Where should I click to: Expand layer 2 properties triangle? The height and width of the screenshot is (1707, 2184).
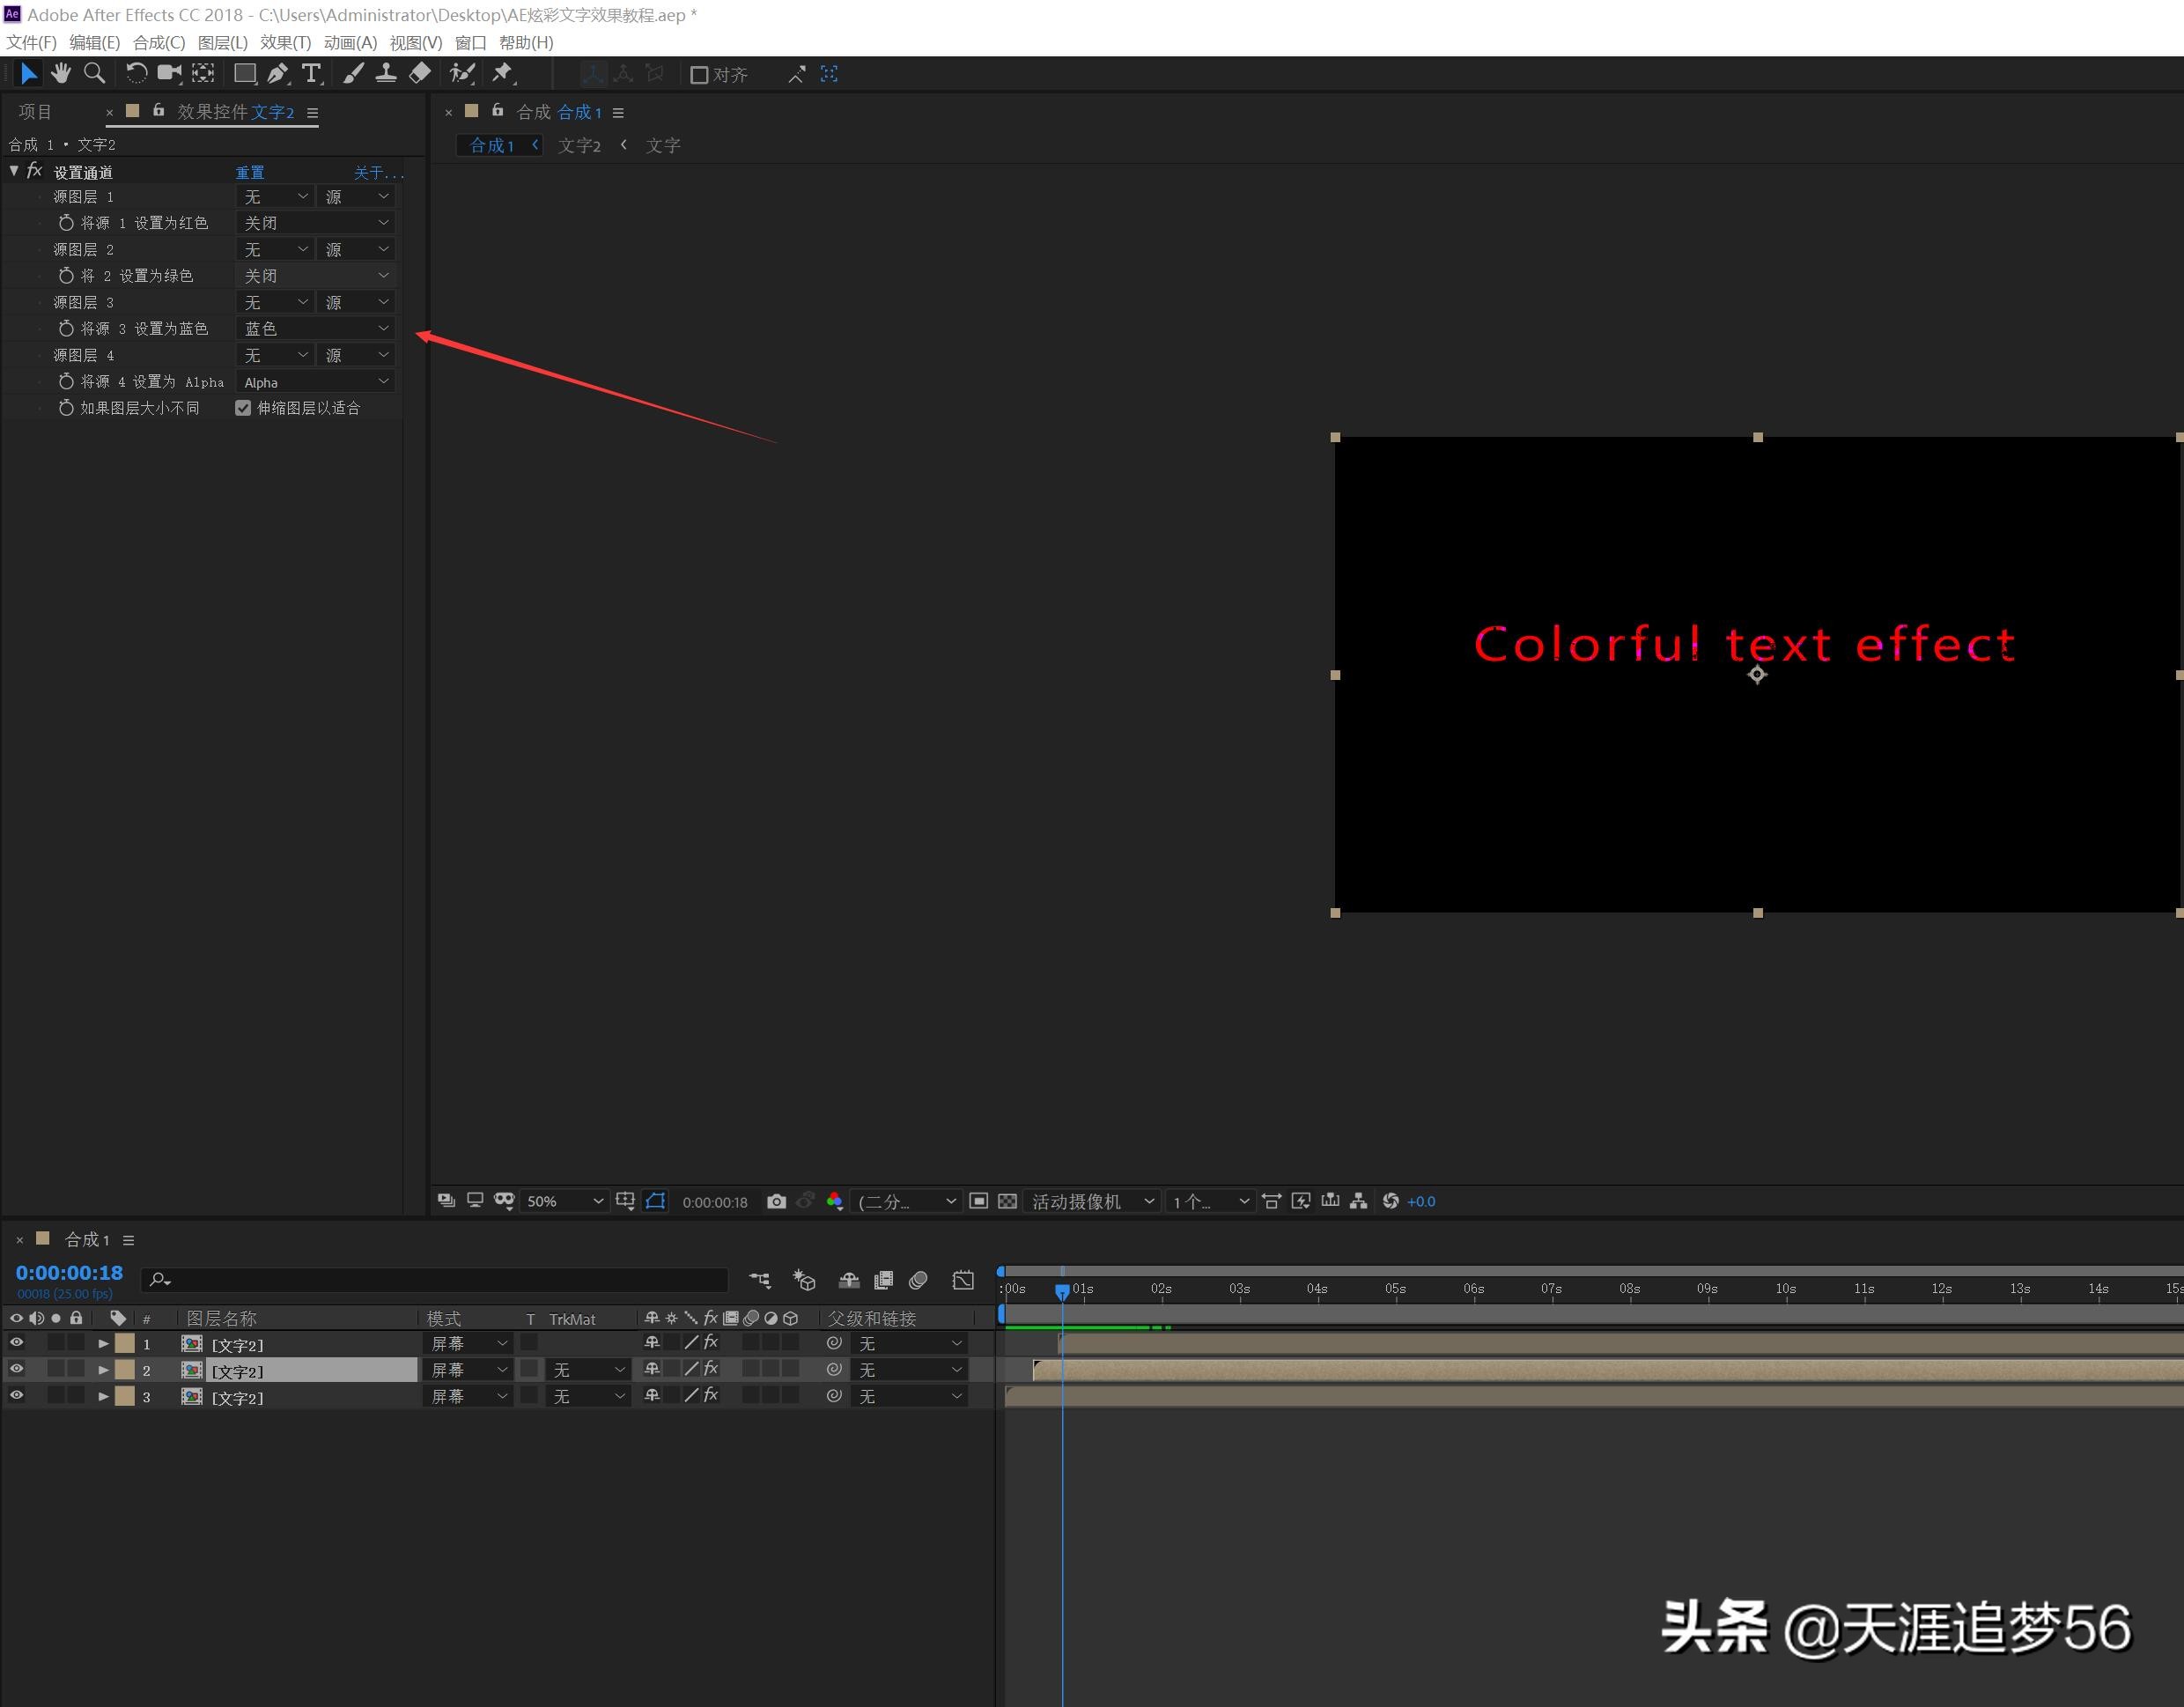[103, 1370]
